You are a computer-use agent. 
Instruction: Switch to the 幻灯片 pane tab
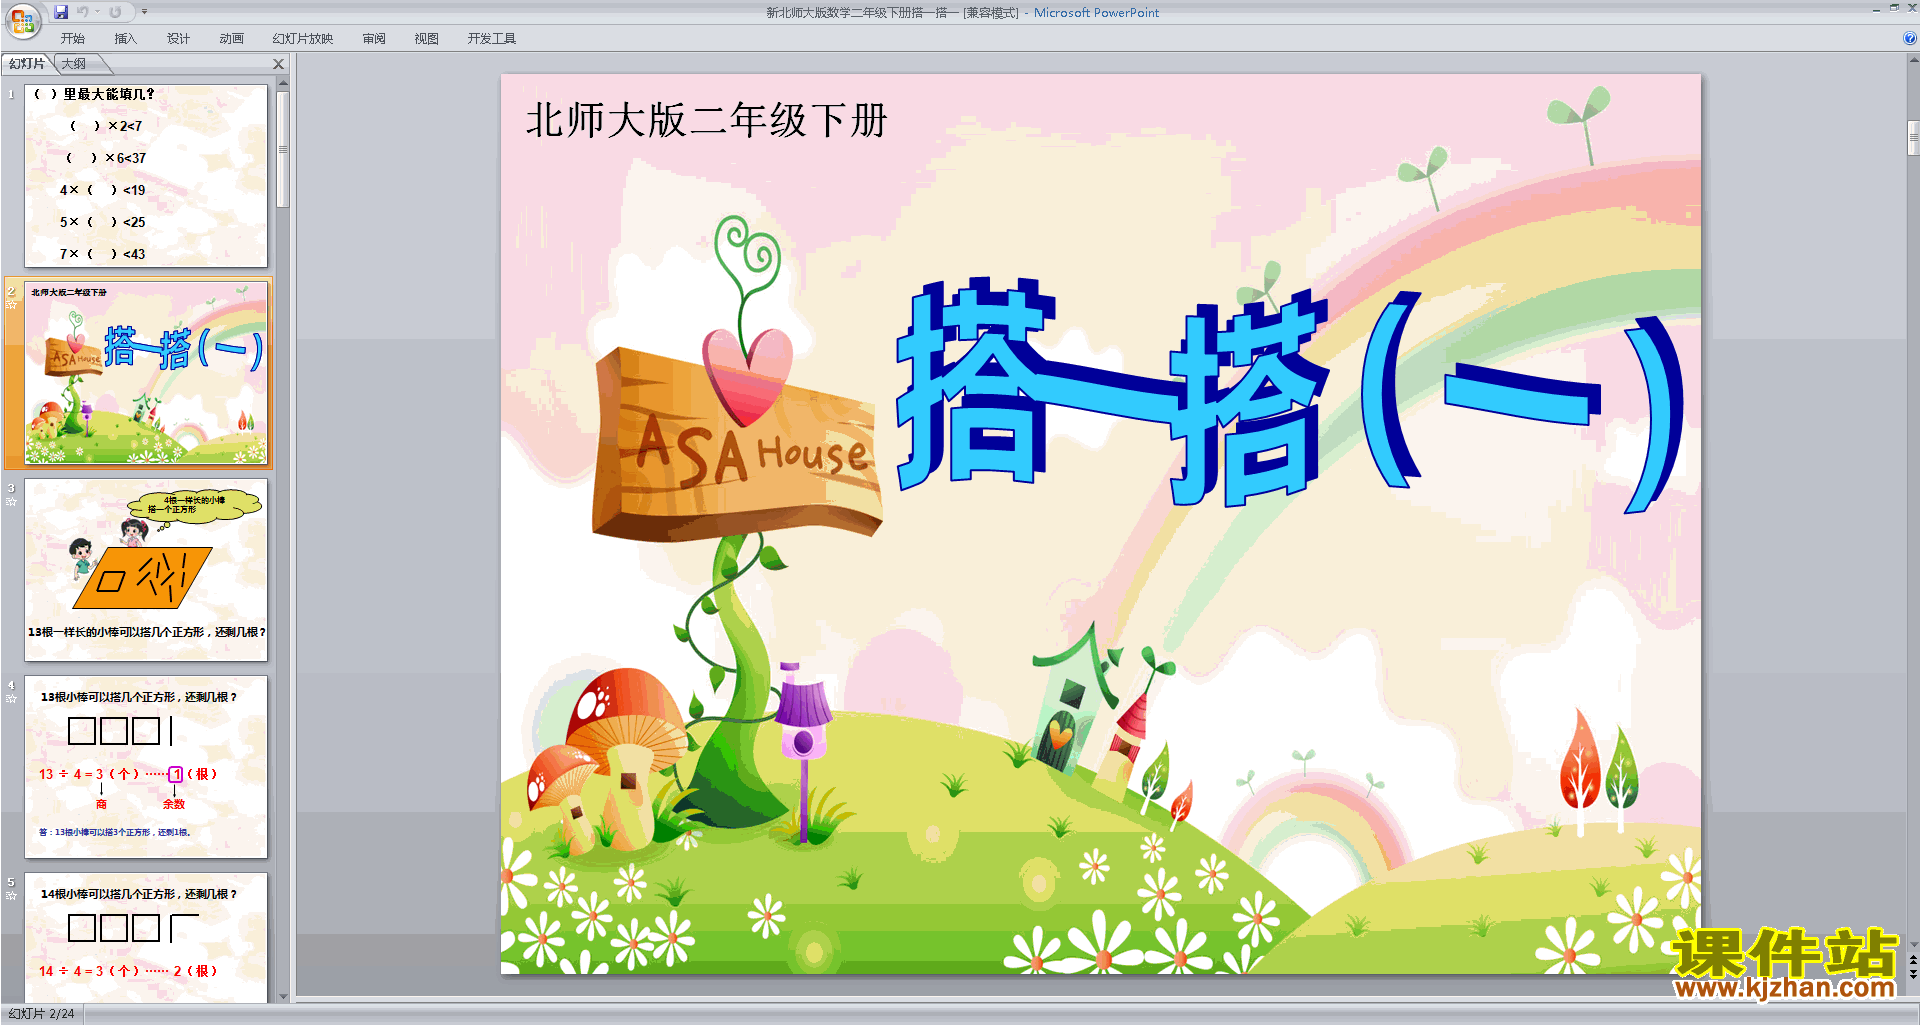click(x=27, y=64)
